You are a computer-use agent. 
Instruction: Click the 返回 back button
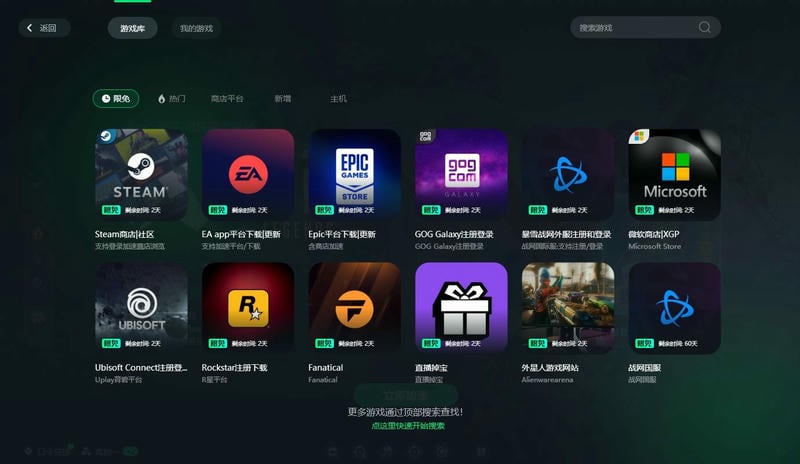point(44,28)
